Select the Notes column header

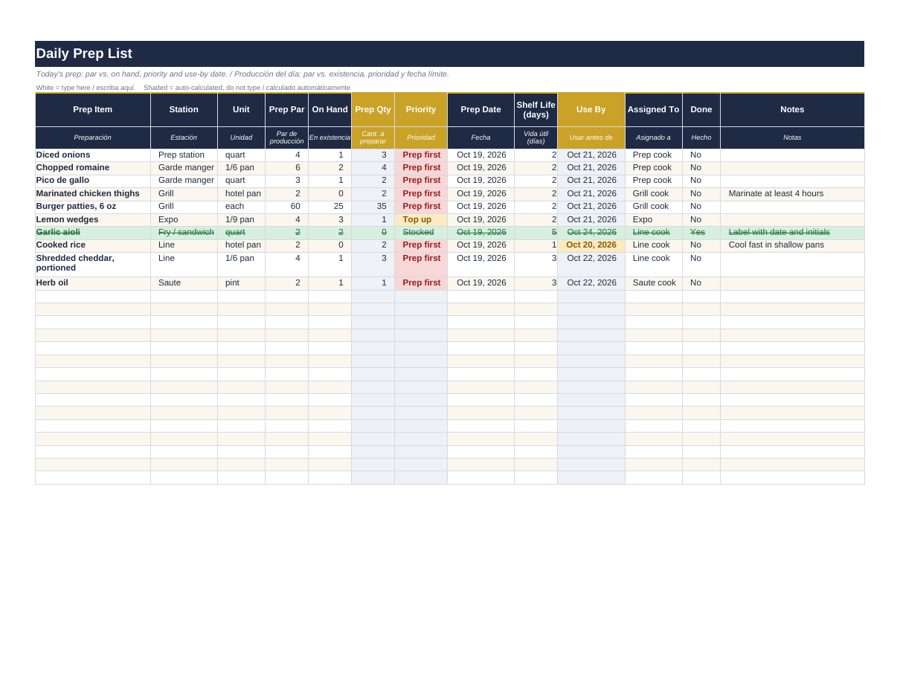[x=792, y=109]
